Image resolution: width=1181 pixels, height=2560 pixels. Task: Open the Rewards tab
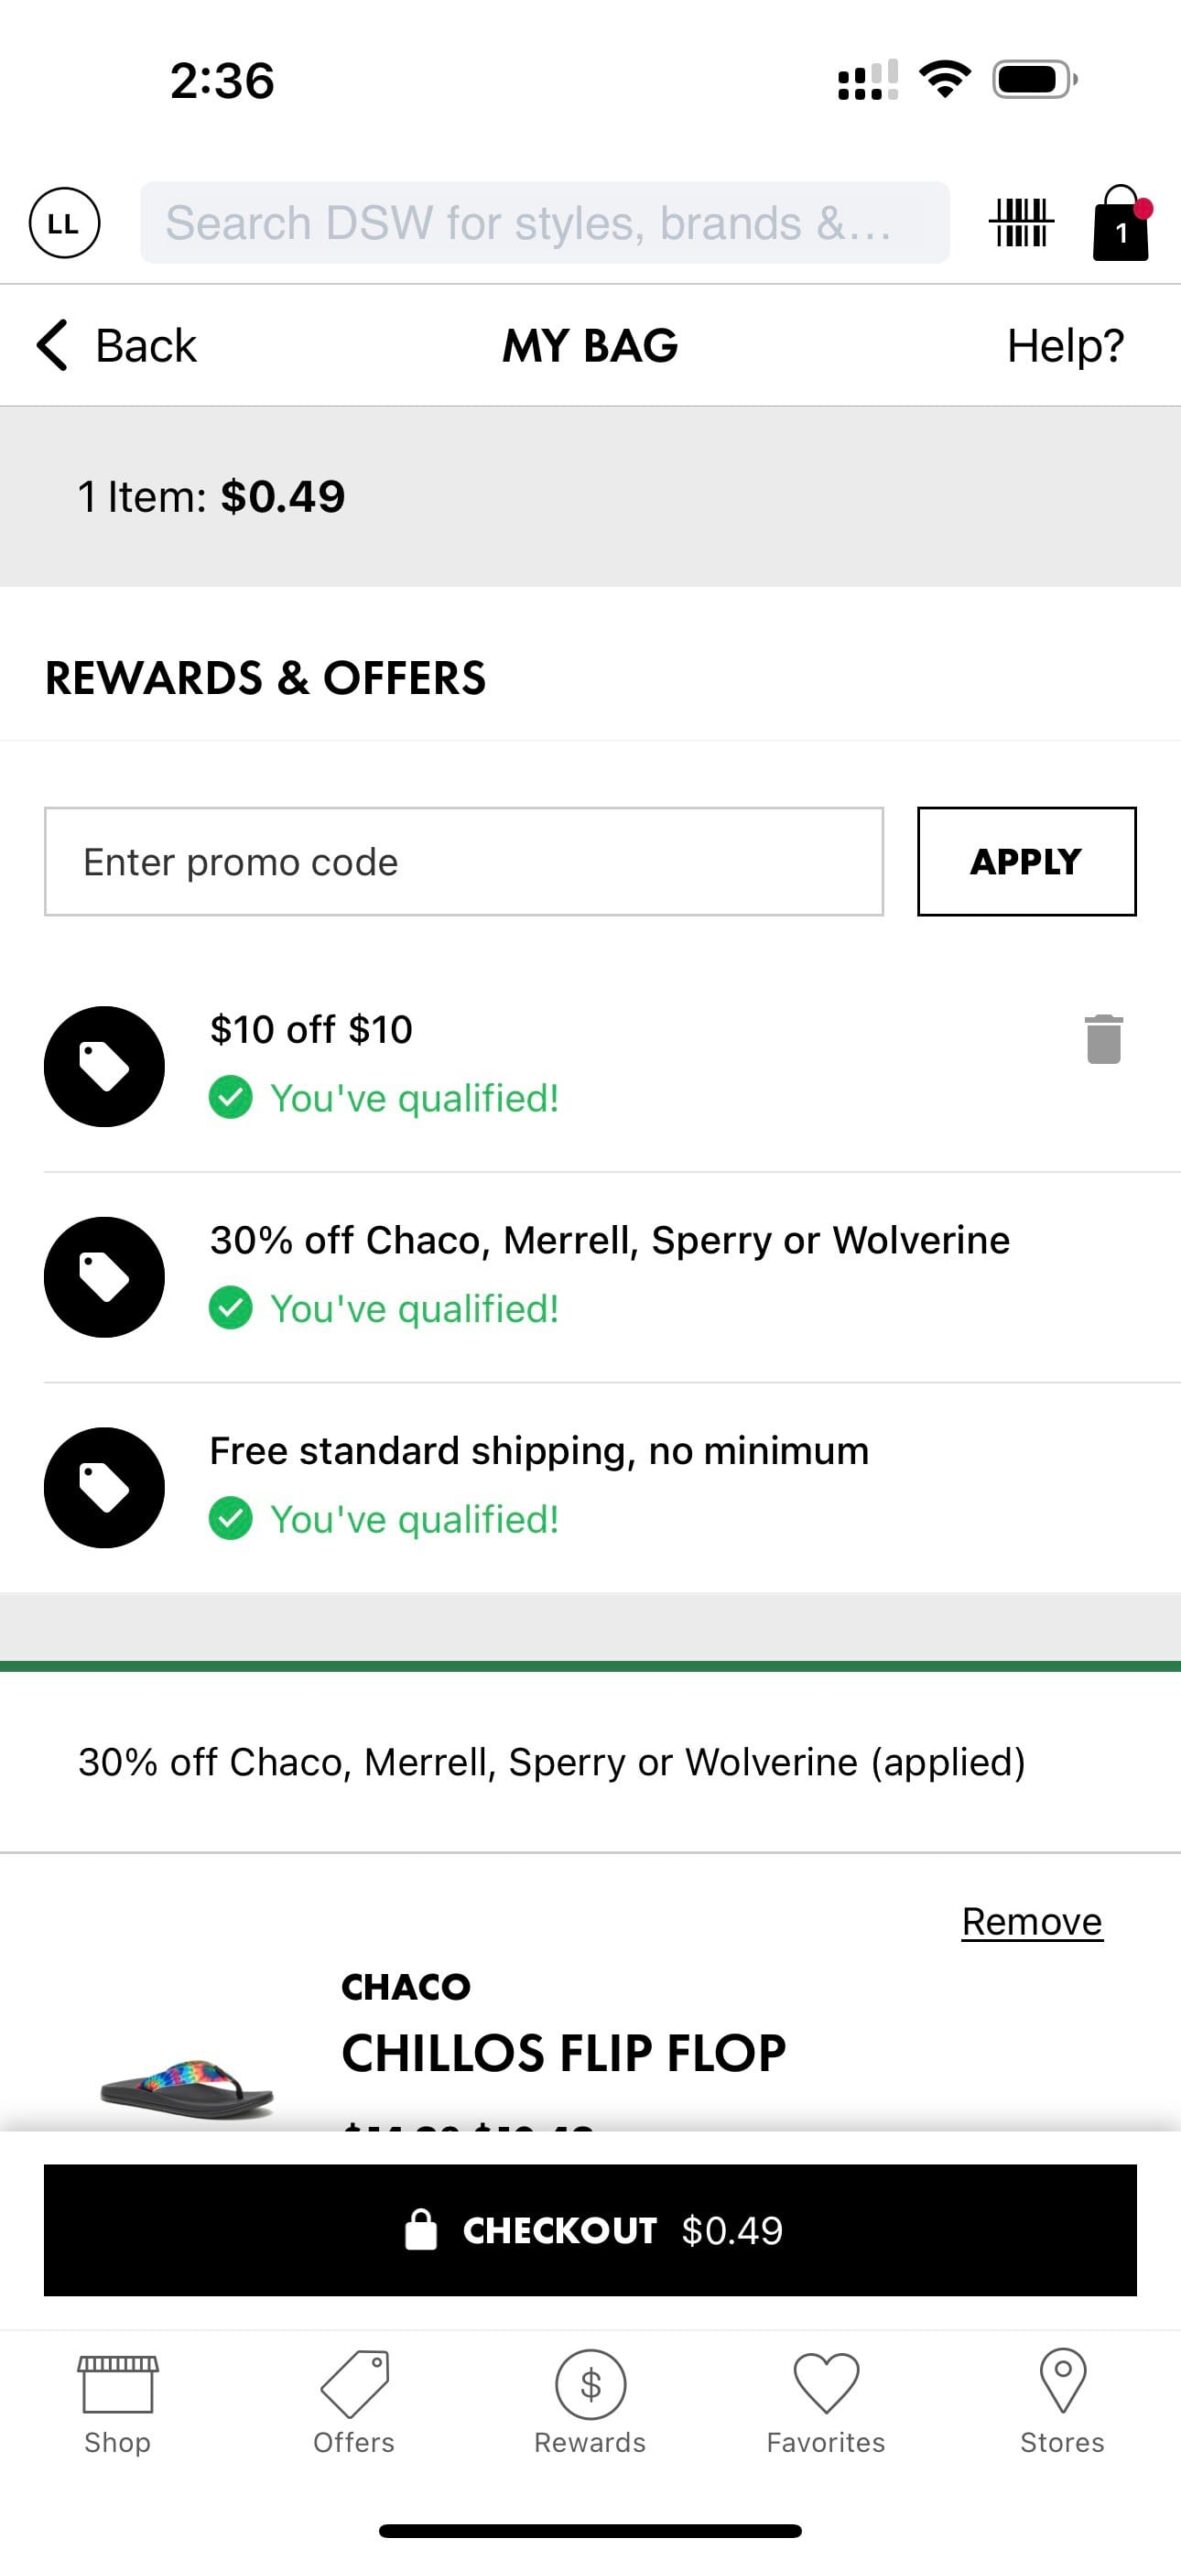590,2402
